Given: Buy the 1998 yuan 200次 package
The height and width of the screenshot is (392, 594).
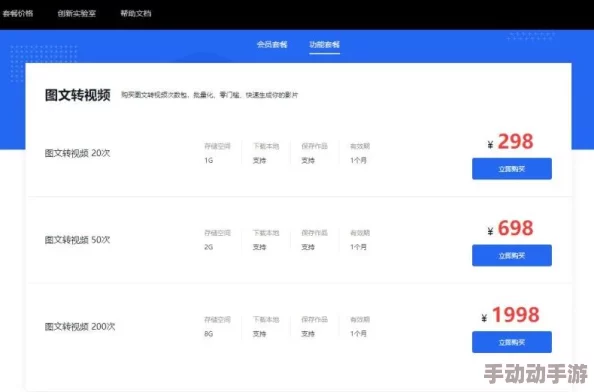Looking at the screenshot, I should (512, 342).
